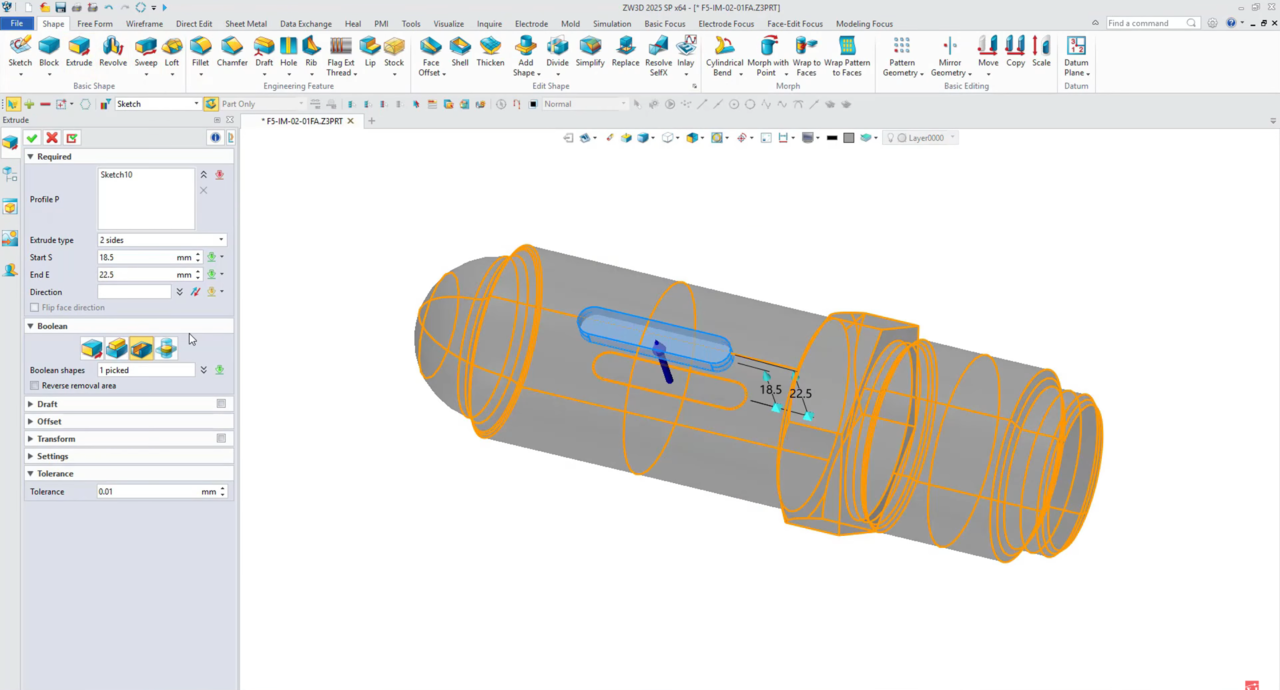Viewport: 1280px width, 690px height.
Task: Toggle the Draft section checkbox
Action: pos(221,404)
